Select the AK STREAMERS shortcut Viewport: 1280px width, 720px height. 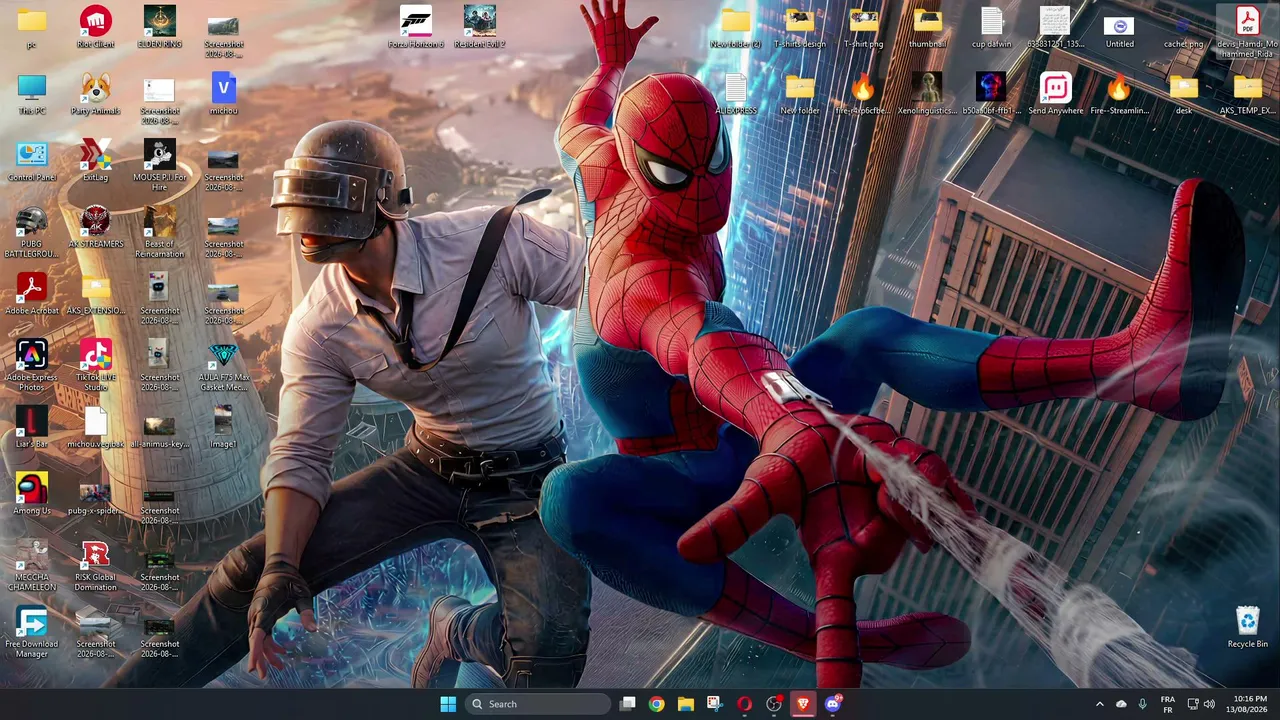(95, 228)
